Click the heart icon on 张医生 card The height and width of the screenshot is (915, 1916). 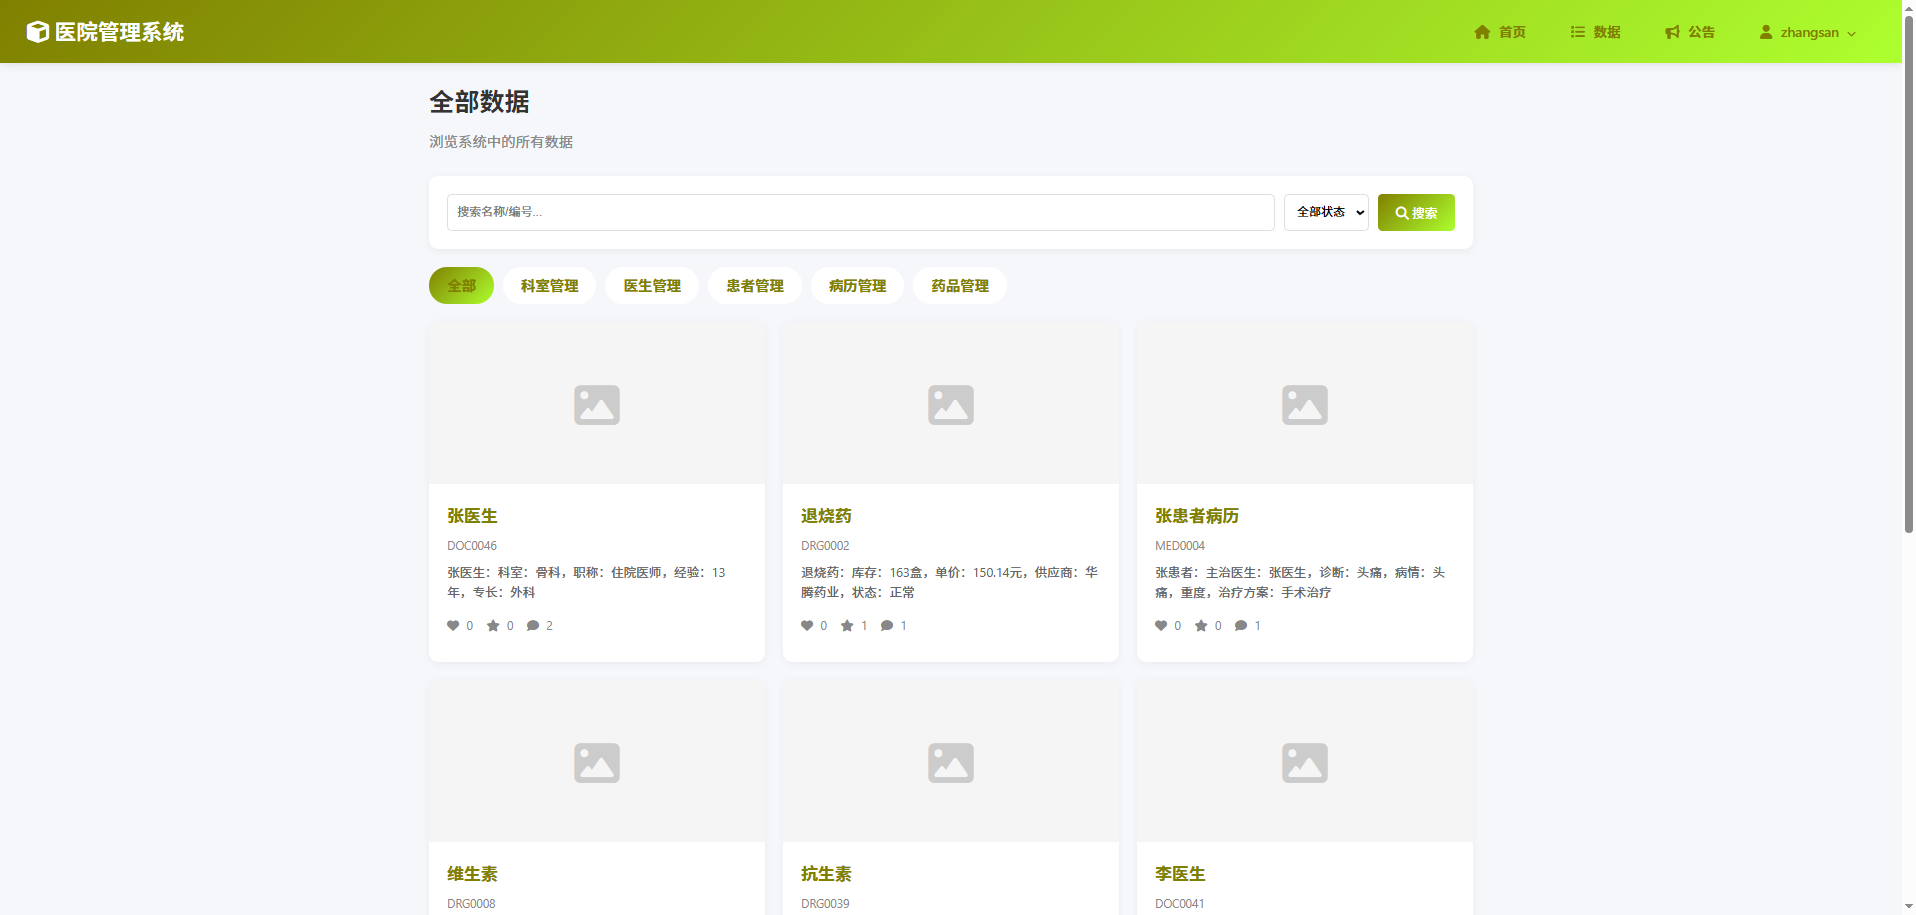click(453, 626)
